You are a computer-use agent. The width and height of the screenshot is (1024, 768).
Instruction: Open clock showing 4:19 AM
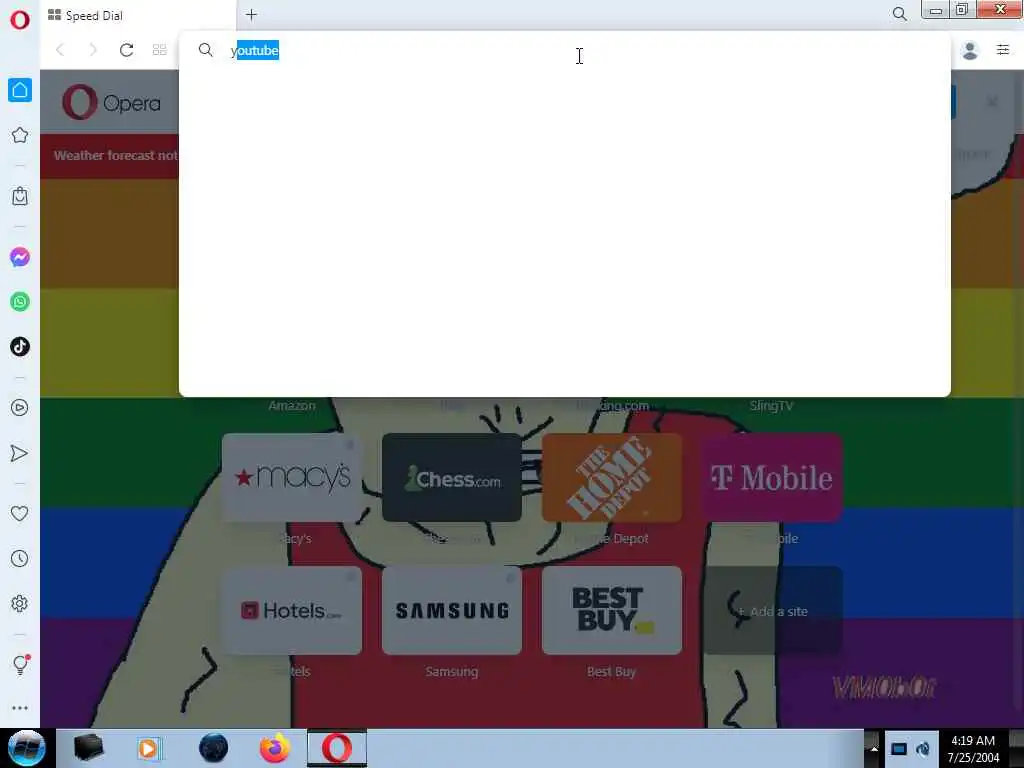973,748
